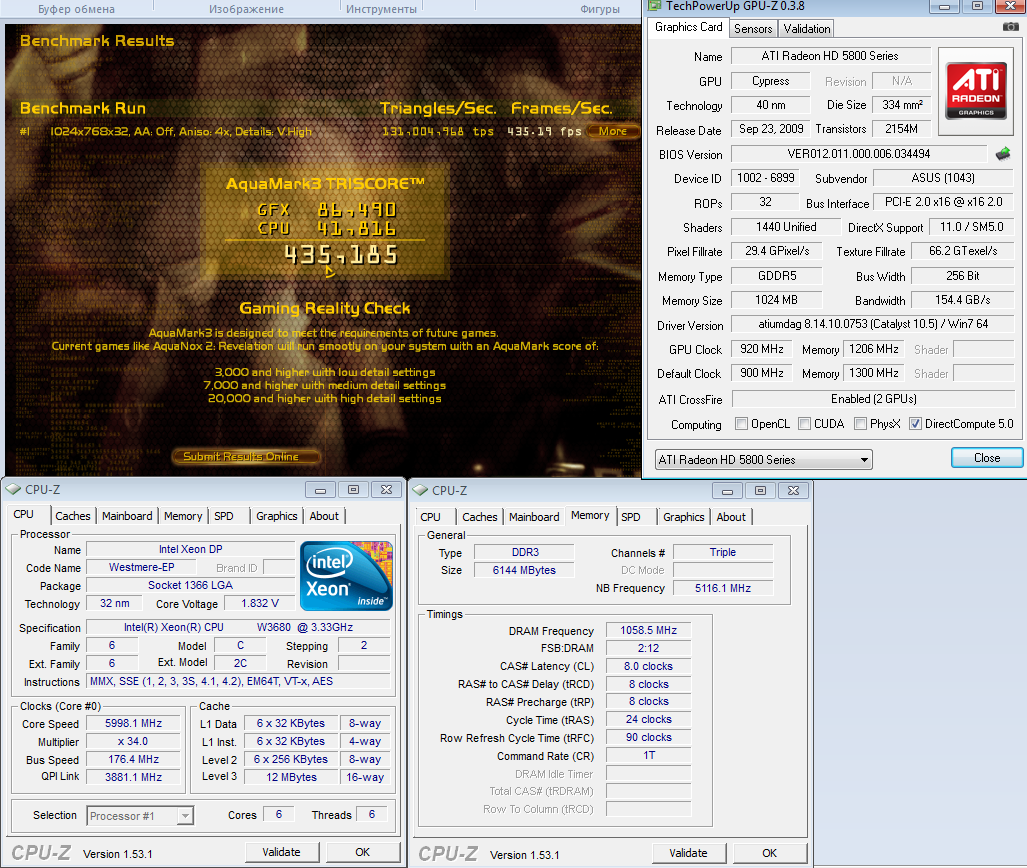Open About tab in right CPU-Z window
This screenshot has width=1027, height=868.
pyautogui.click(x=731, y=518)
